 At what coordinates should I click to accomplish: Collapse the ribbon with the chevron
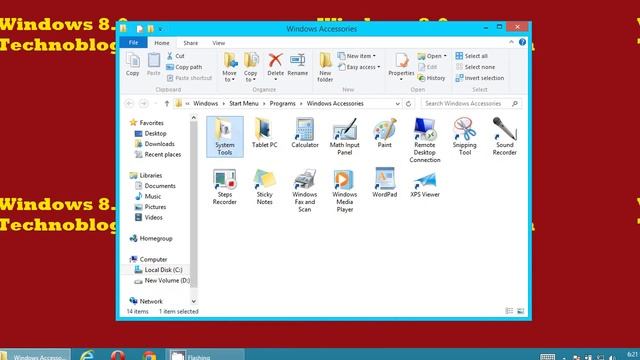click(511, 42)
